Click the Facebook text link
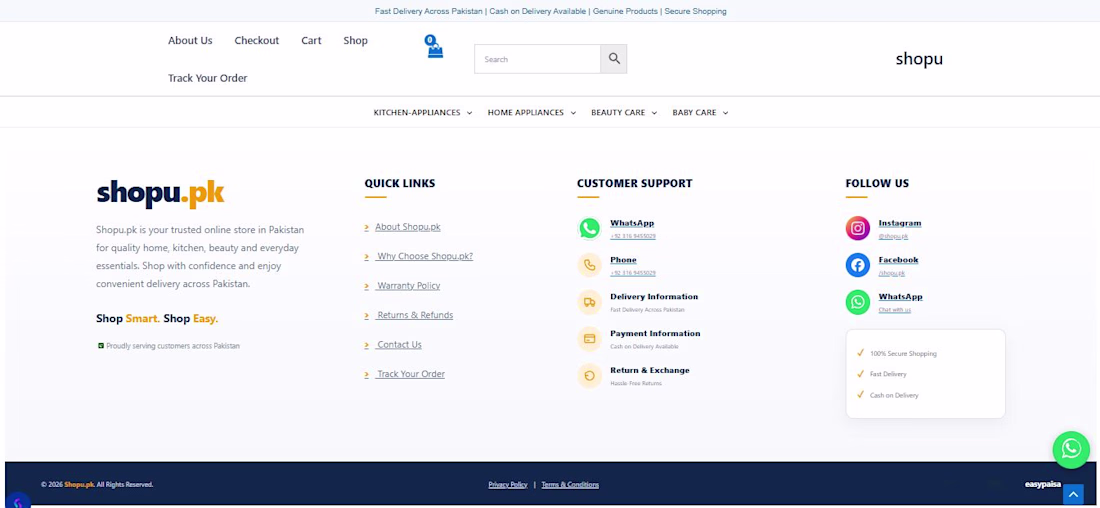This screenshot has height=508, width=1100. tap(899, 260)
